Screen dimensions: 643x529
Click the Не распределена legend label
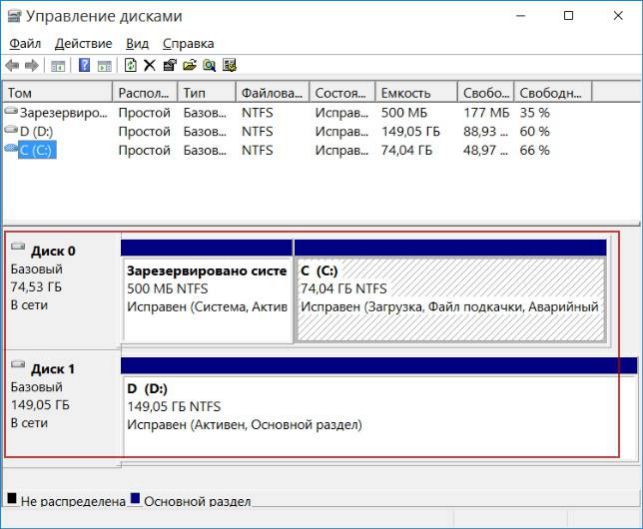coord(73,501)
